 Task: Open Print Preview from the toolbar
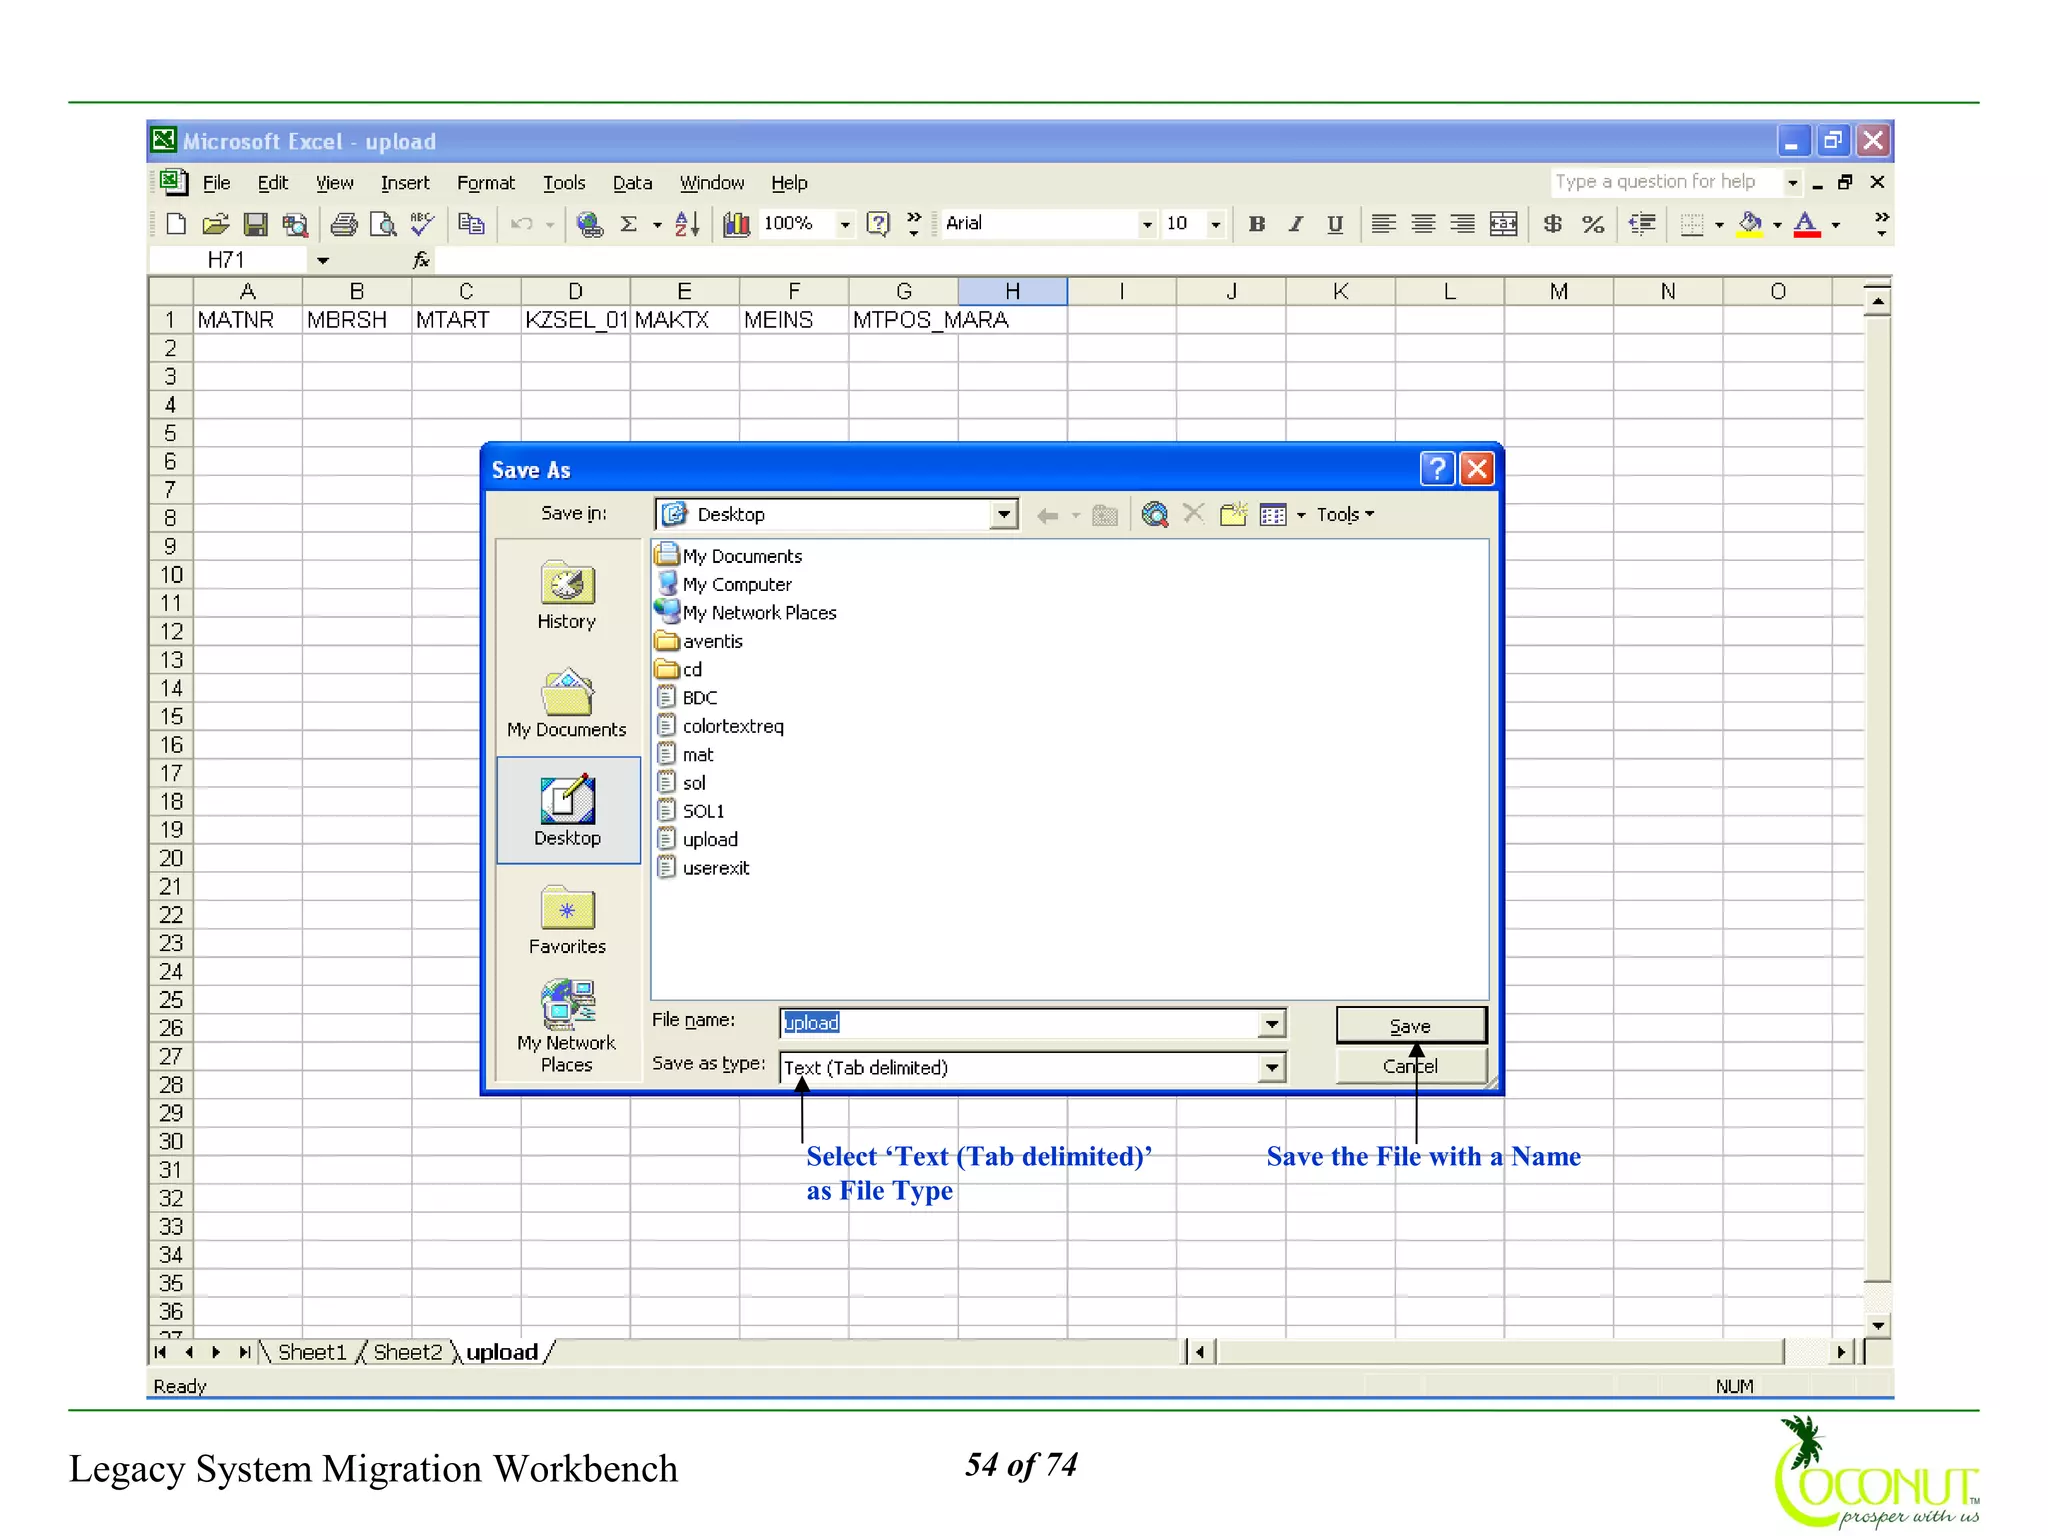point(383,224)
